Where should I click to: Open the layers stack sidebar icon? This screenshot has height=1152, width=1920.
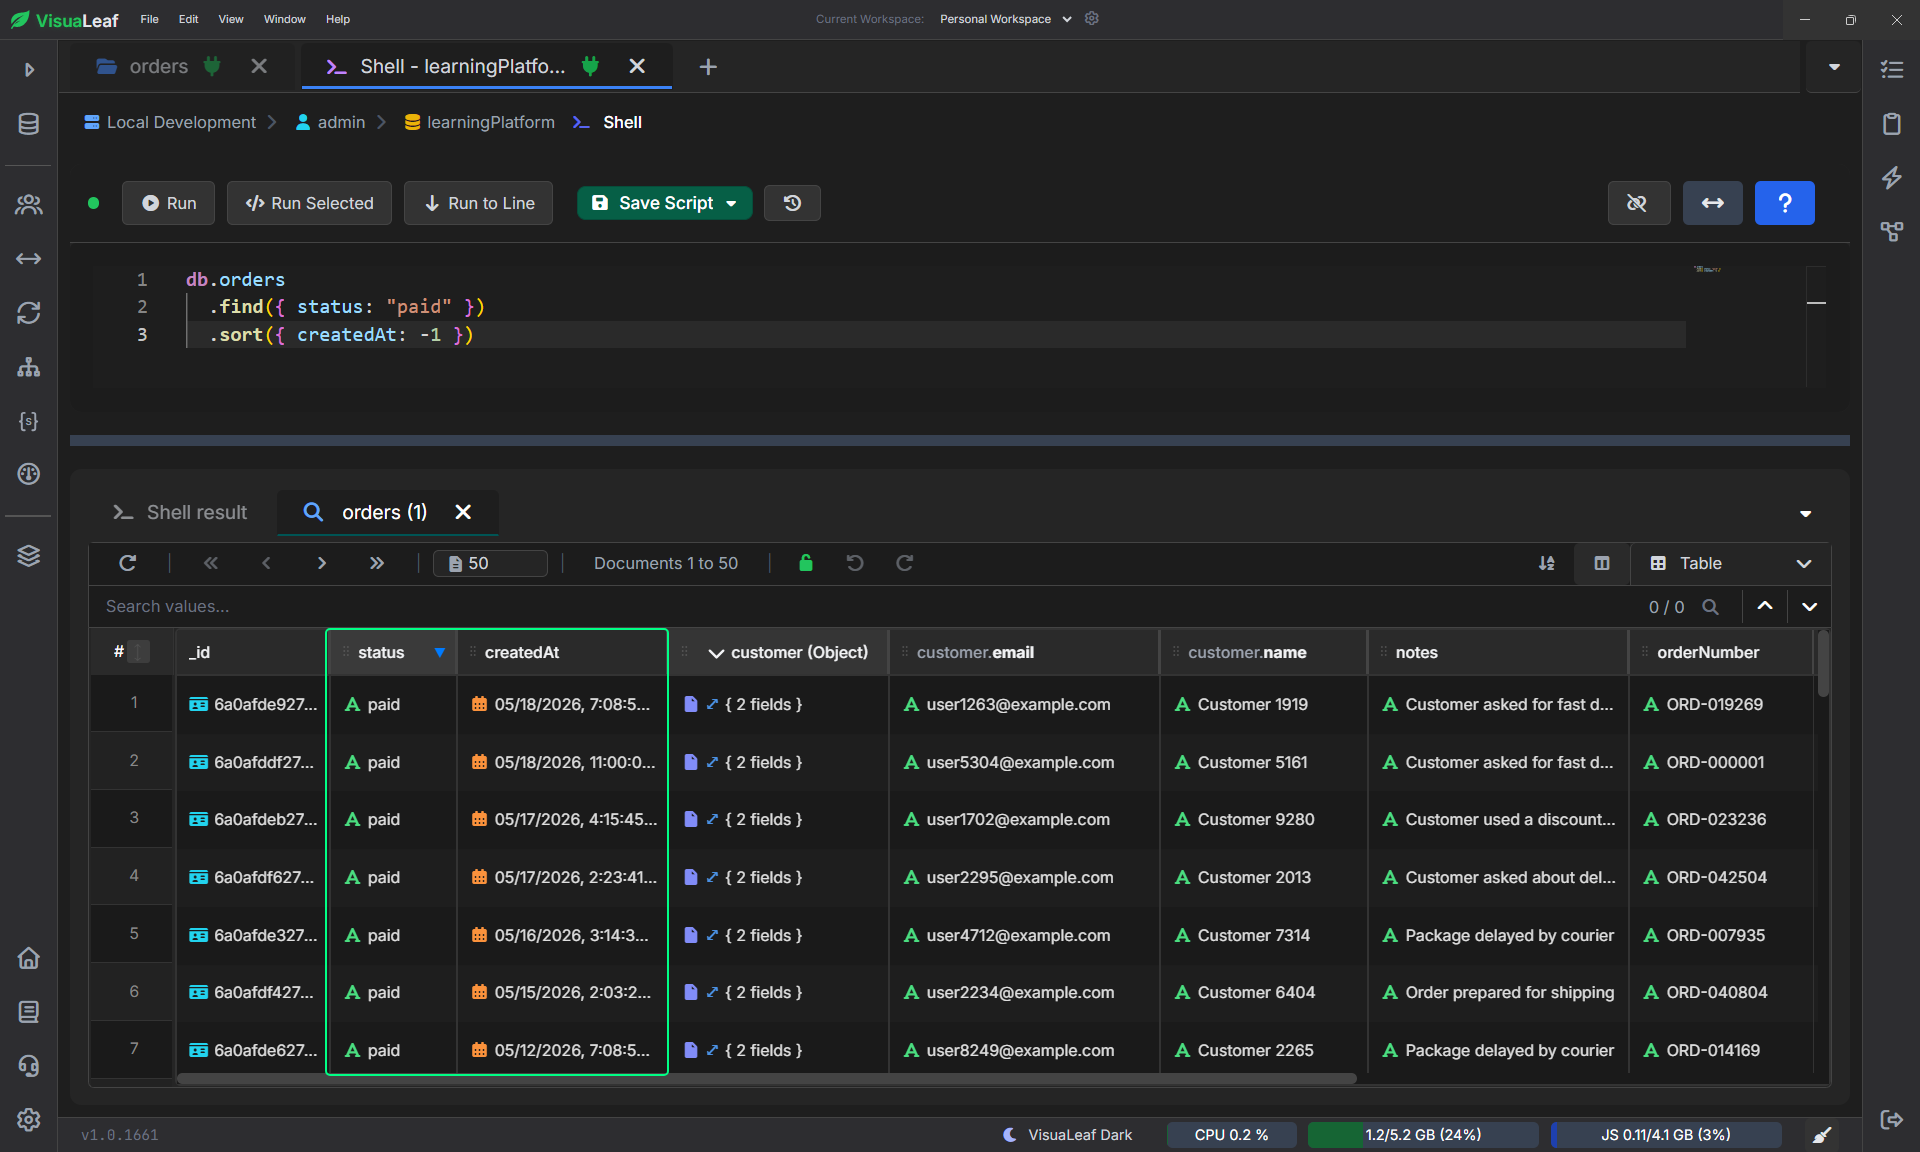29,556
